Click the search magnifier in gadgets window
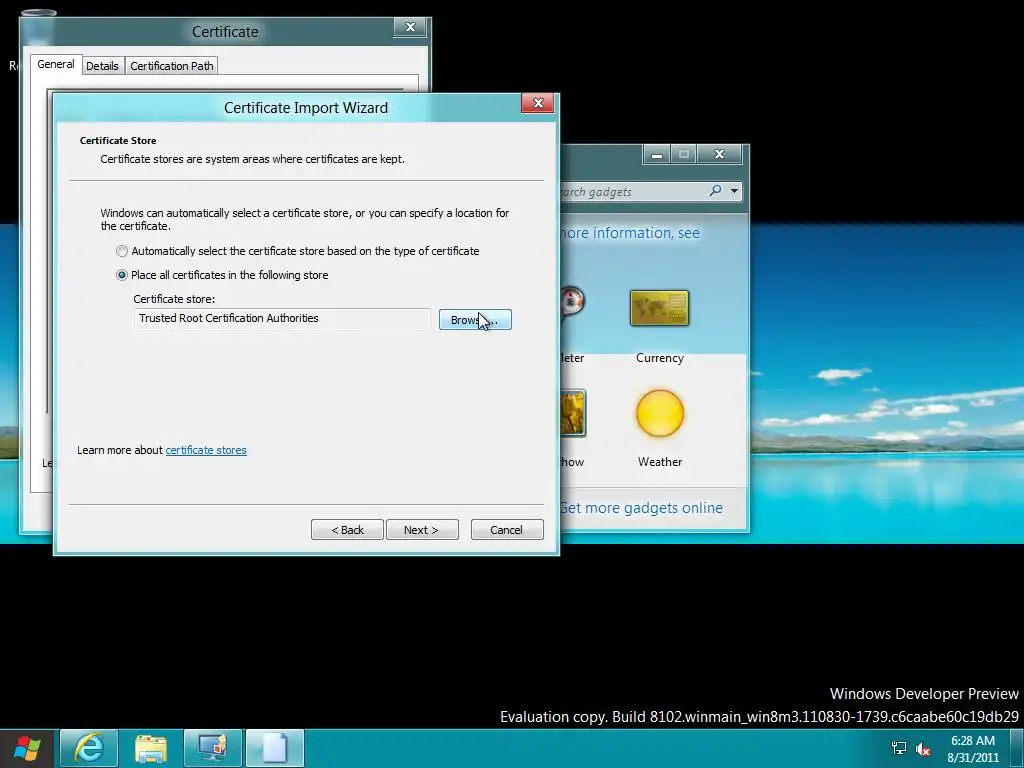This screenshot has height=768, width=1024. tap(715, 191)
